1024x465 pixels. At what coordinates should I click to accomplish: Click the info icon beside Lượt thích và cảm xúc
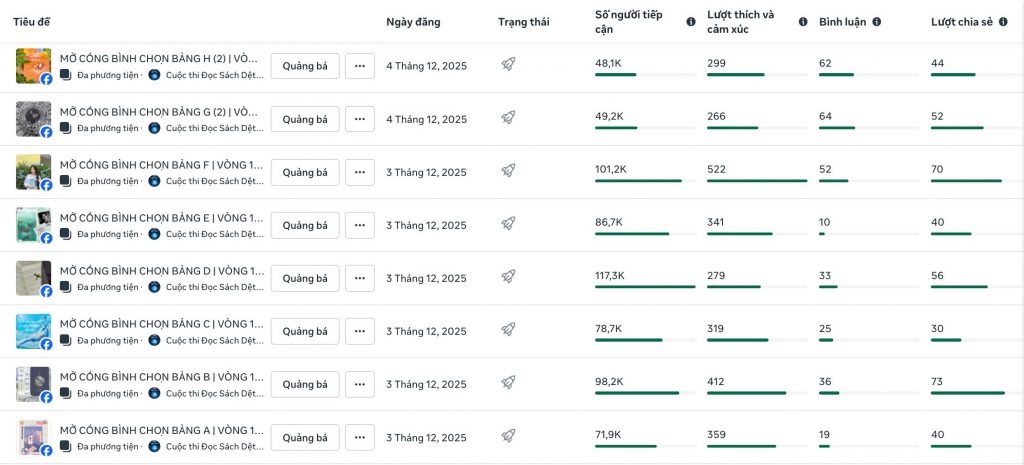[x=803, y=22]
